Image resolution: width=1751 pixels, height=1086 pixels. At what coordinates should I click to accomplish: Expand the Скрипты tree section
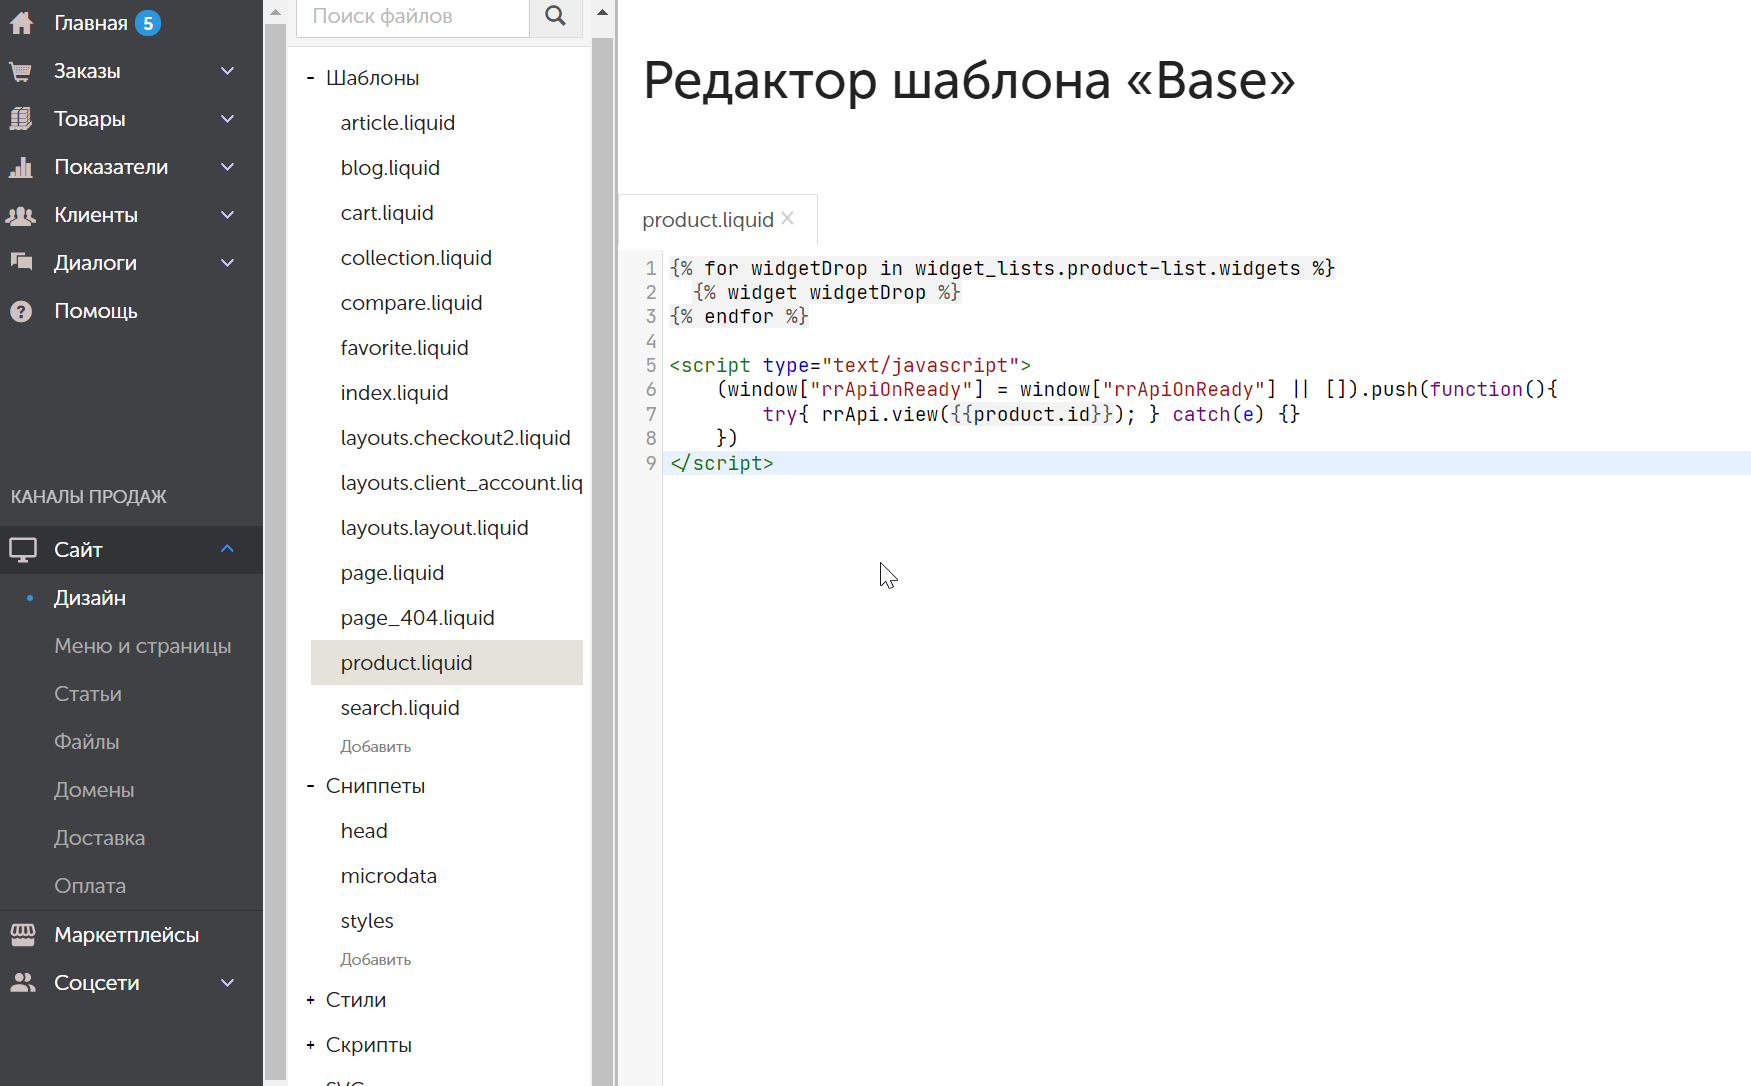click(x=311, y=1045)
